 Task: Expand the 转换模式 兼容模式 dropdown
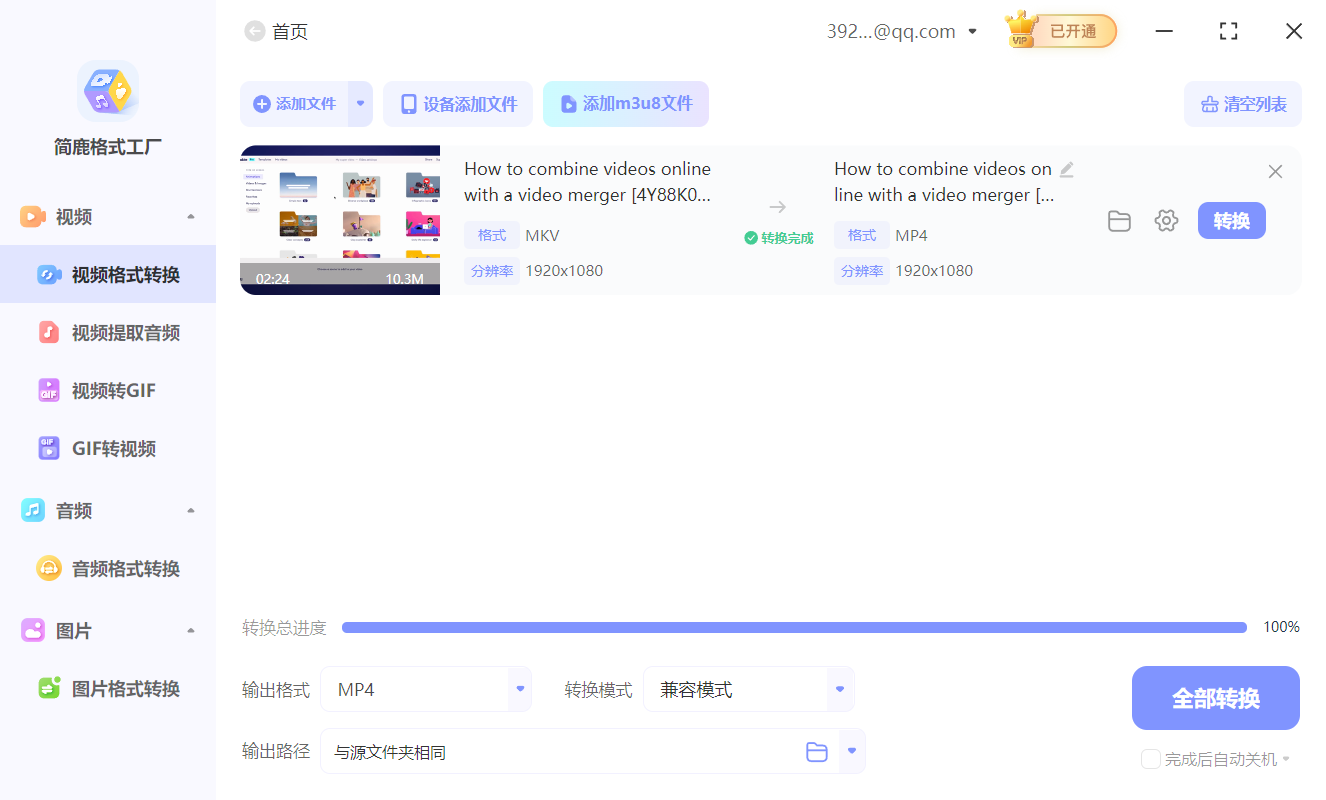pyautogui.click(x=838, y=689)
